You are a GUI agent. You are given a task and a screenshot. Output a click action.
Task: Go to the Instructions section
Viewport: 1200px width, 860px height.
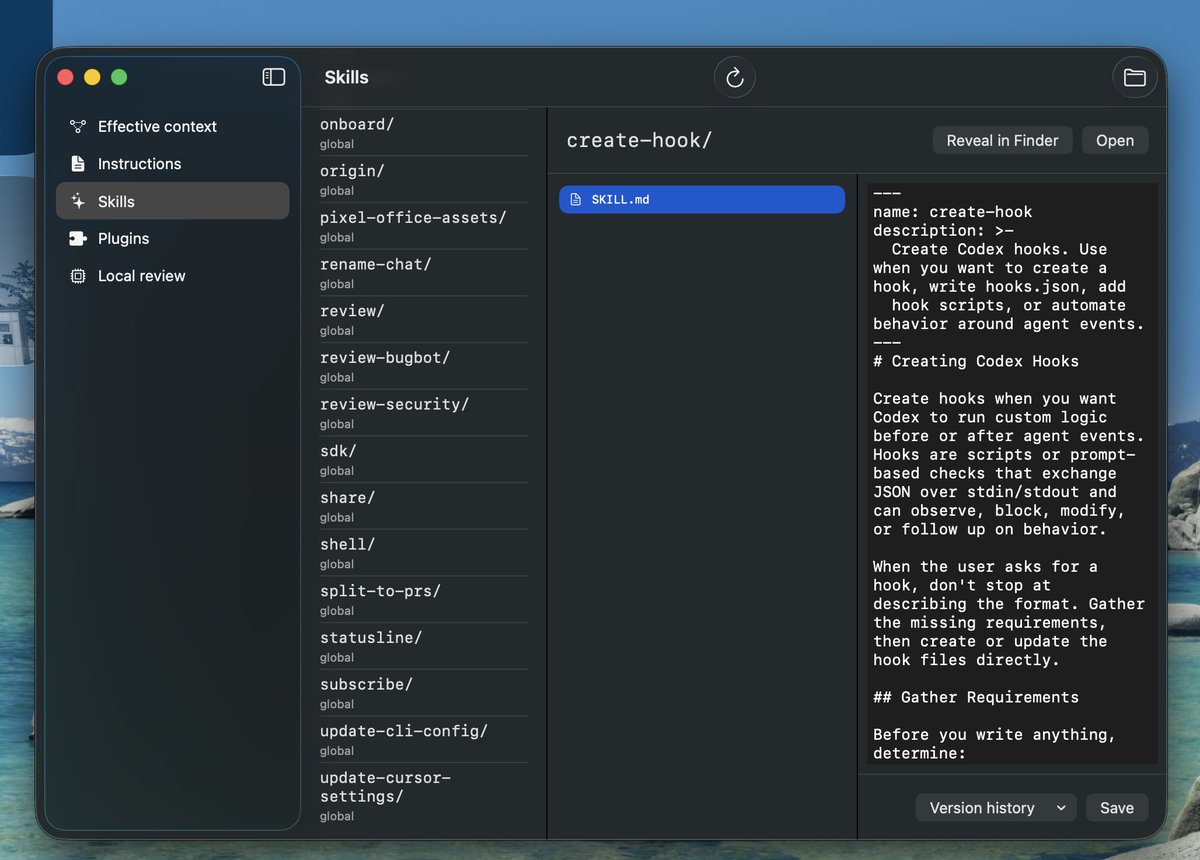click(173, 163)
